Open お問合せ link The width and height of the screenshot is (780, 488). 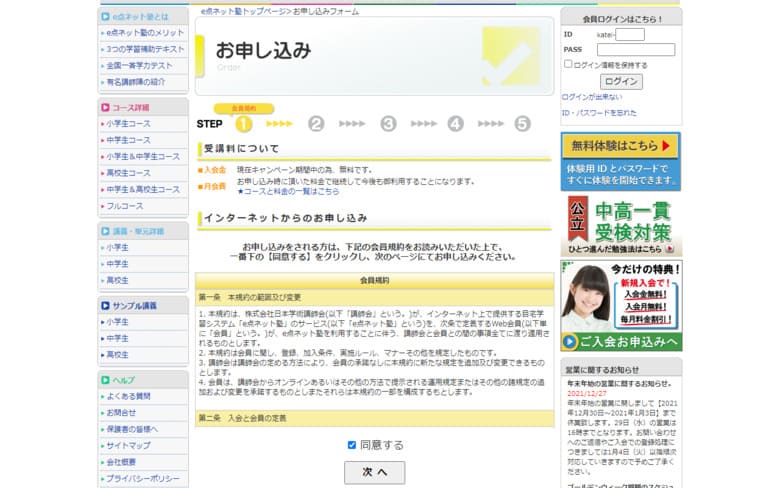pyautogui.click(x=121, y=413)
